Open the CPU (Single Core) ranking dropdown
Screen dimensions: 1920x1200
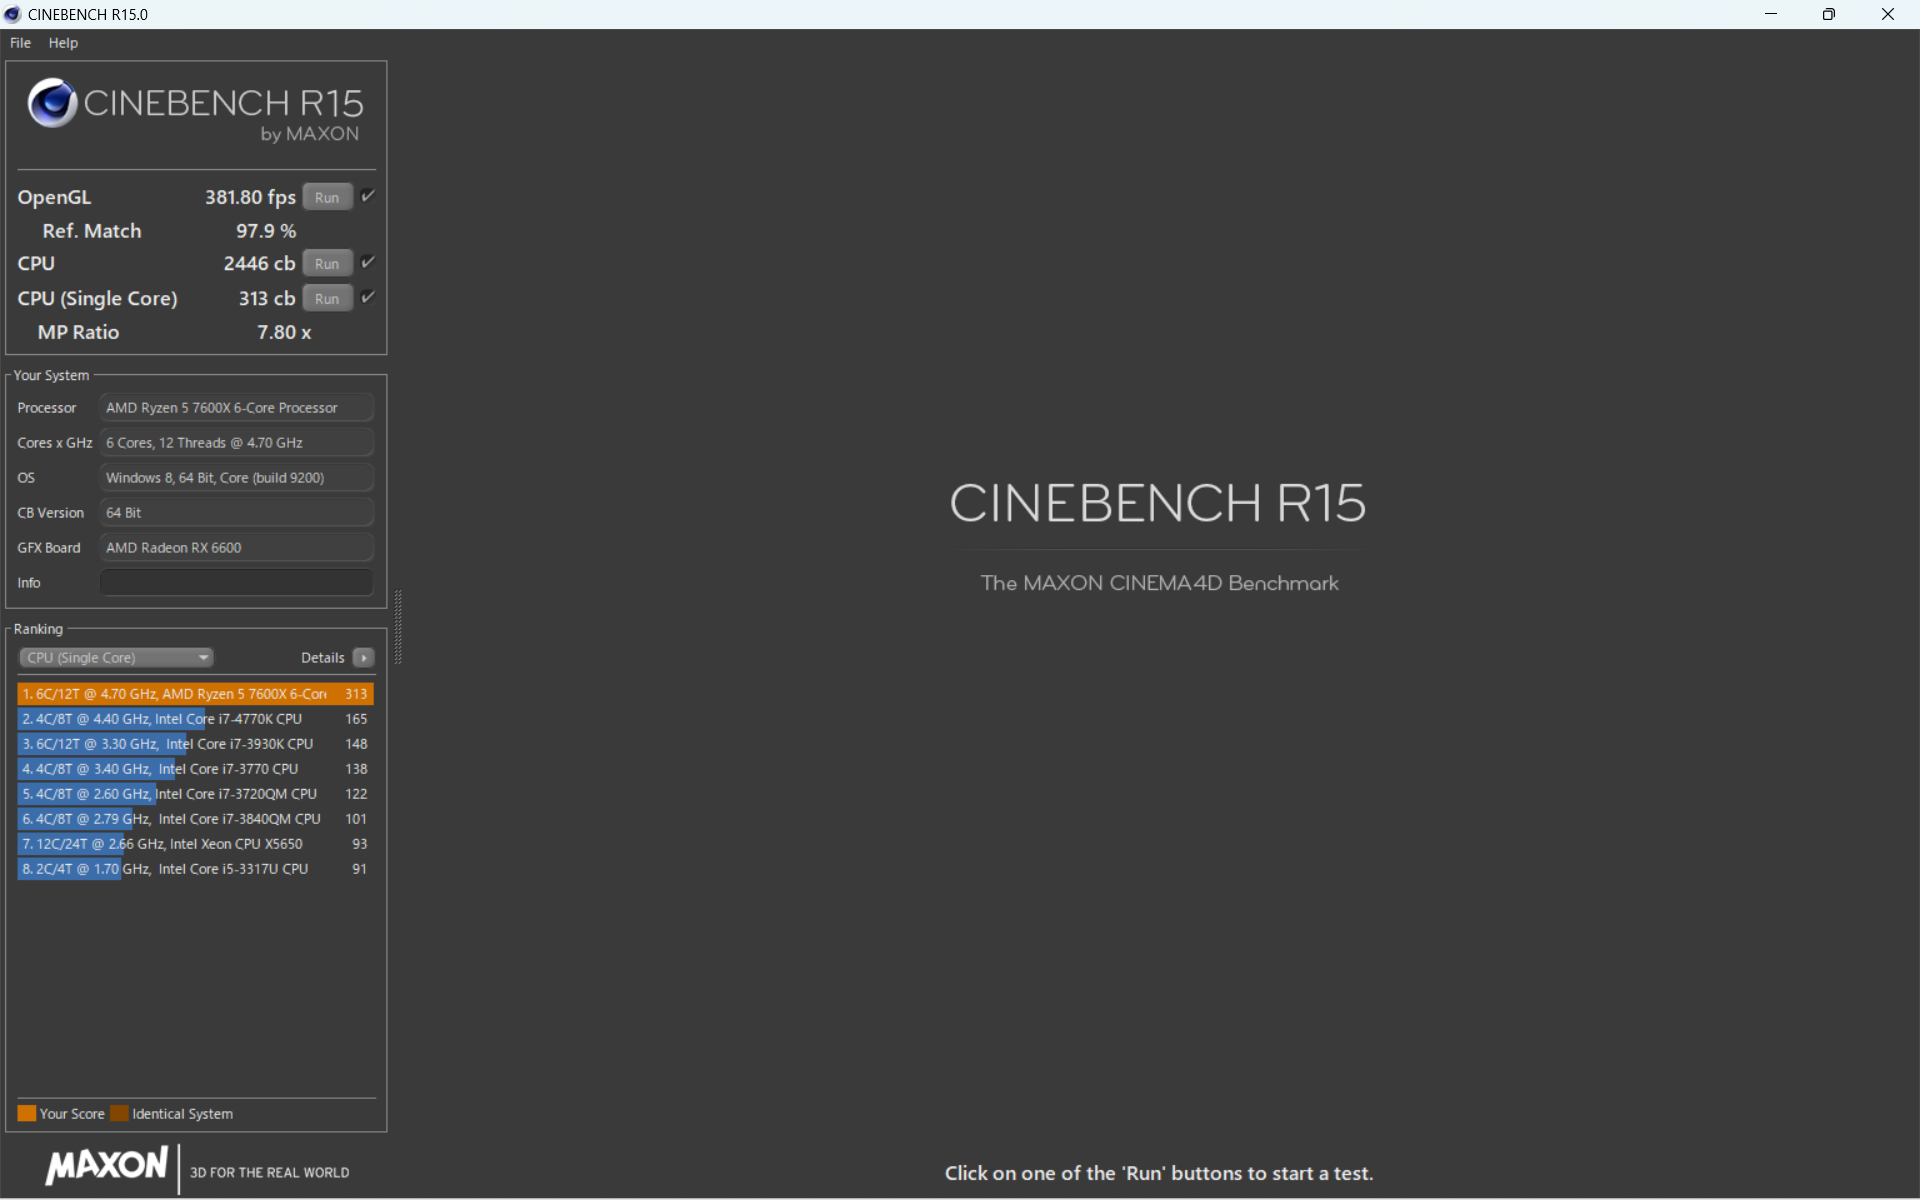[116, 658]
